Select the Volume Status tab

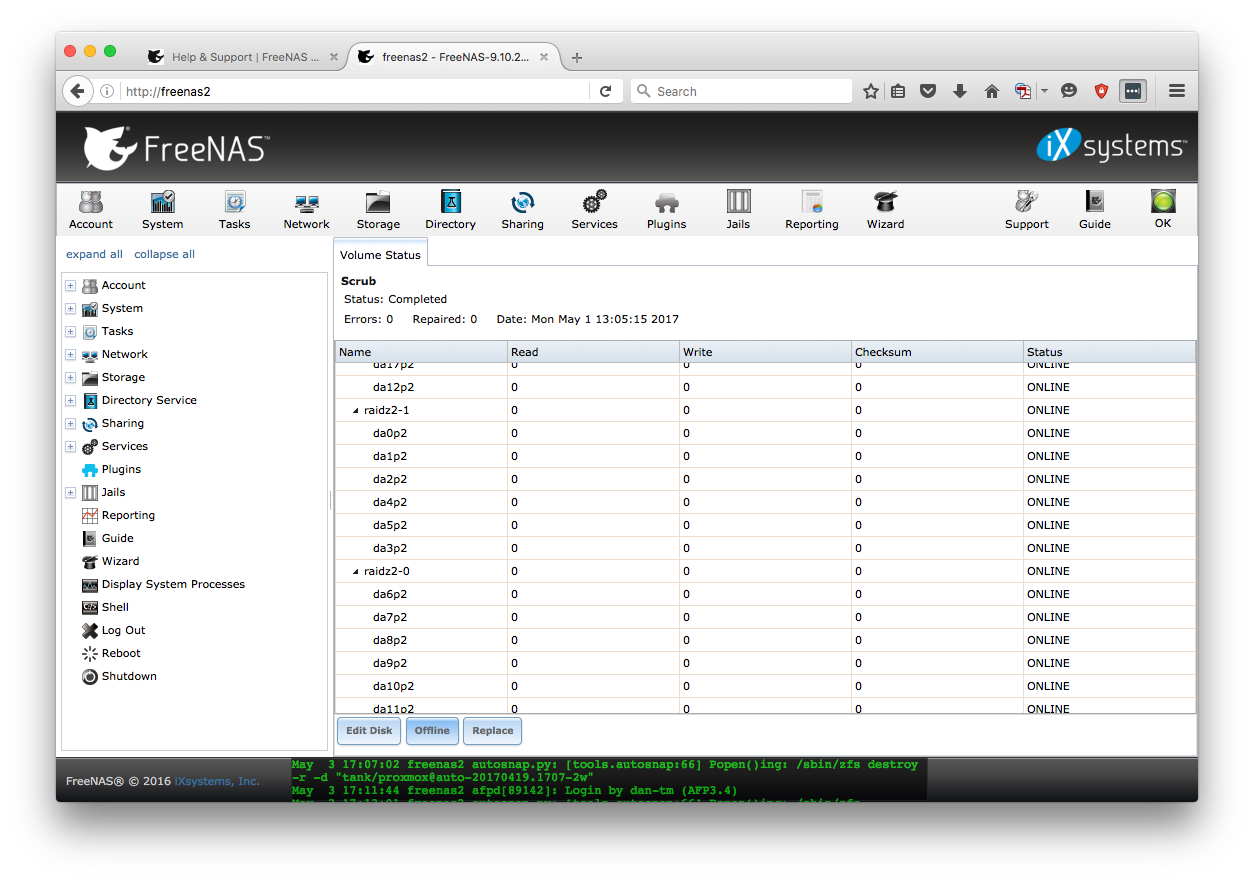[380, 255]
